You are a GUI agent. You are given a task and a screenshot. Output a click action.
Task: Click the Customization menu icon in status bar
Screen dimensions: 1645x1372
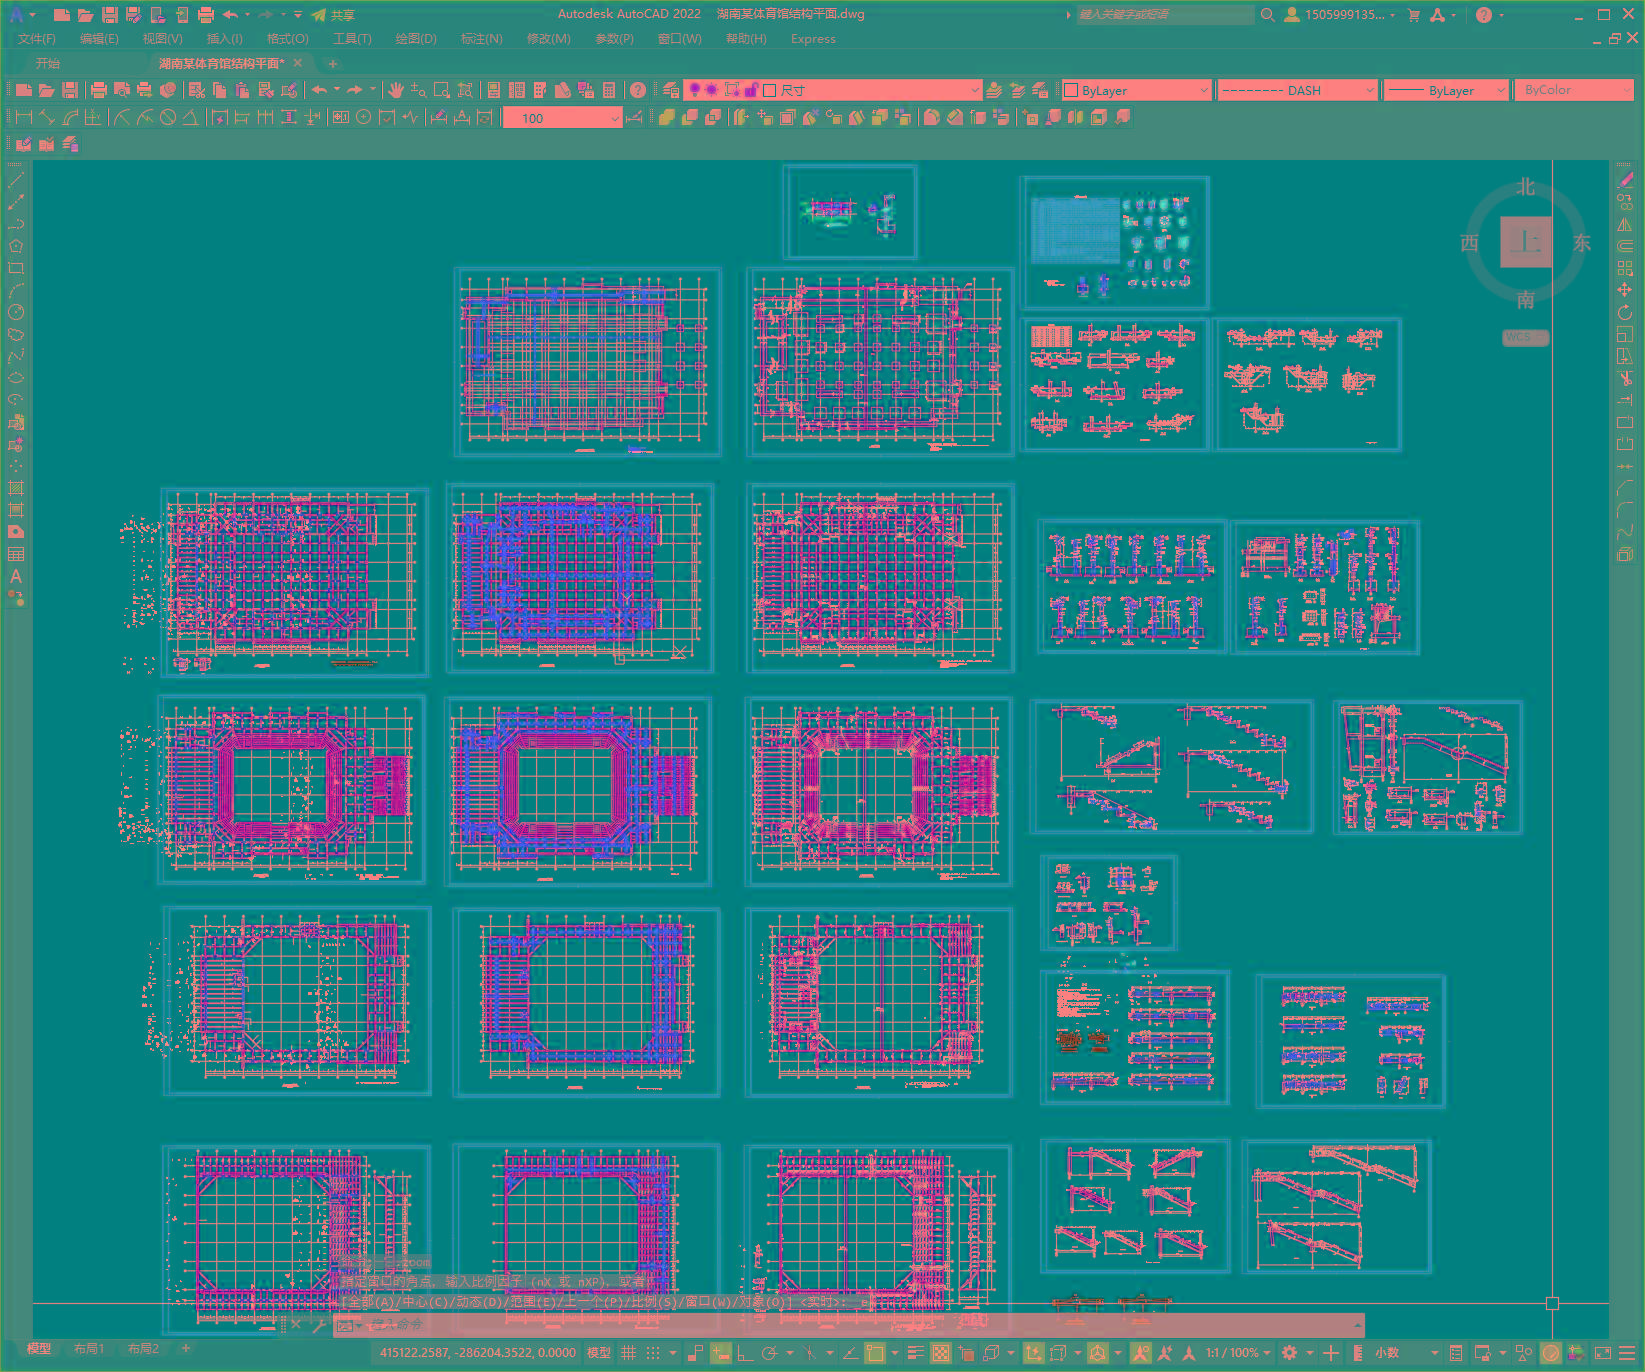pos(1628,1353)
